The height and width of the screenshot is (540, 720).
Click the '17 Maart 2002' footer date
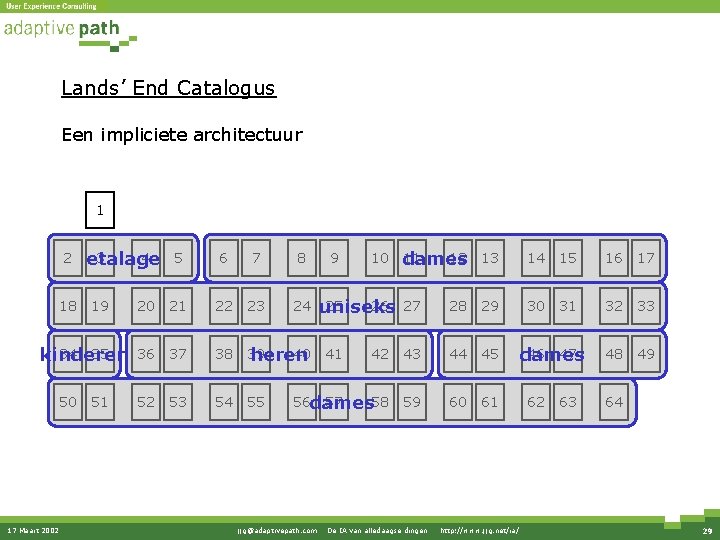coord(33,531)
